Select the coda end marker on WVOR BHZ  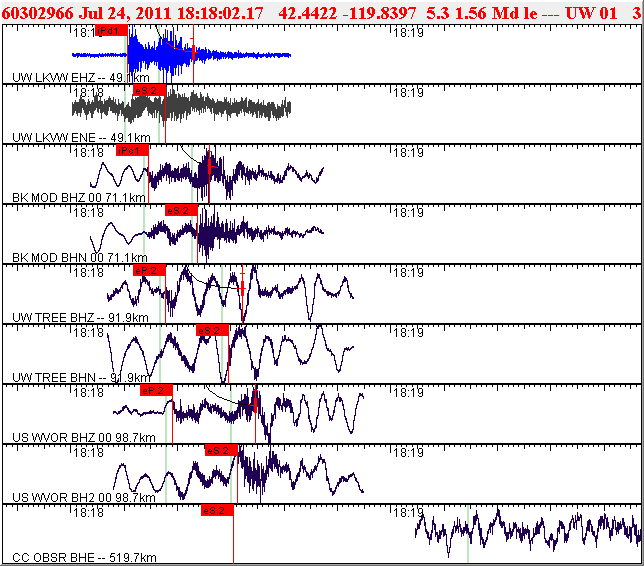255,405
